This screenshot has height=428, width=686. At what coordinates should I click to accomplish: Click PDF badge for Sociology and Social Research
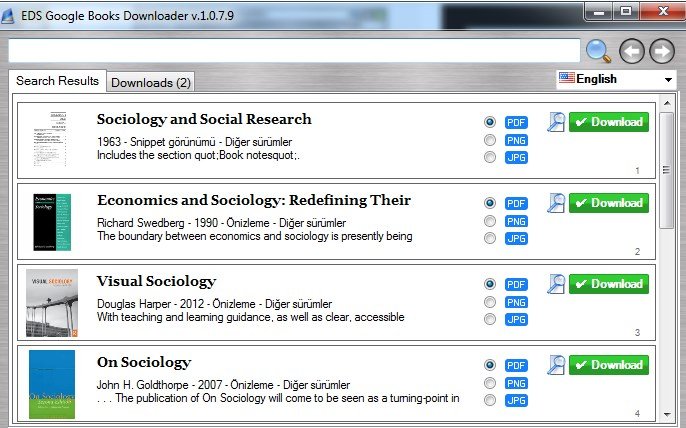tap(516, 123)
